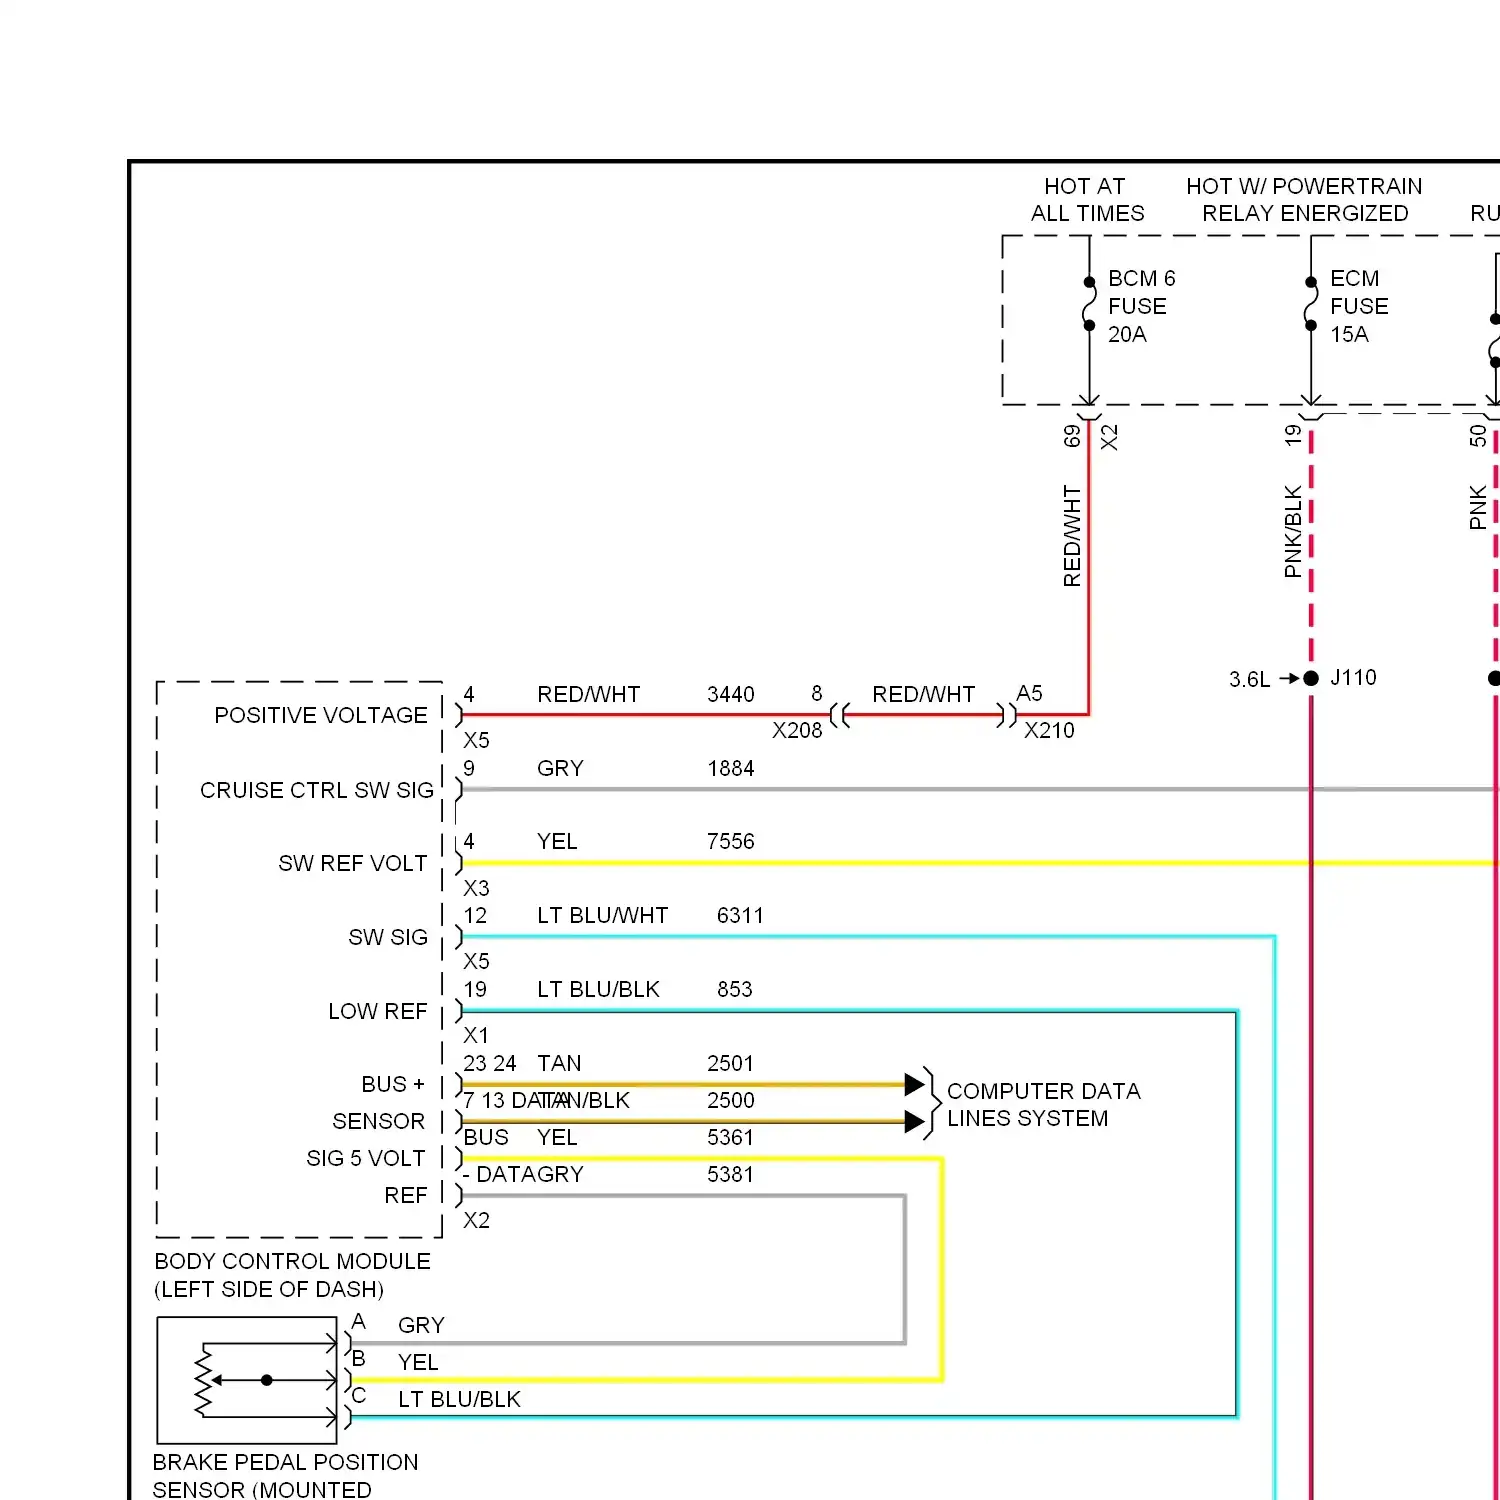This screenshot has width=1500, height=1500.
Task: Click the BCM 6 fuse symbol
Action: tap(1089, 304)
